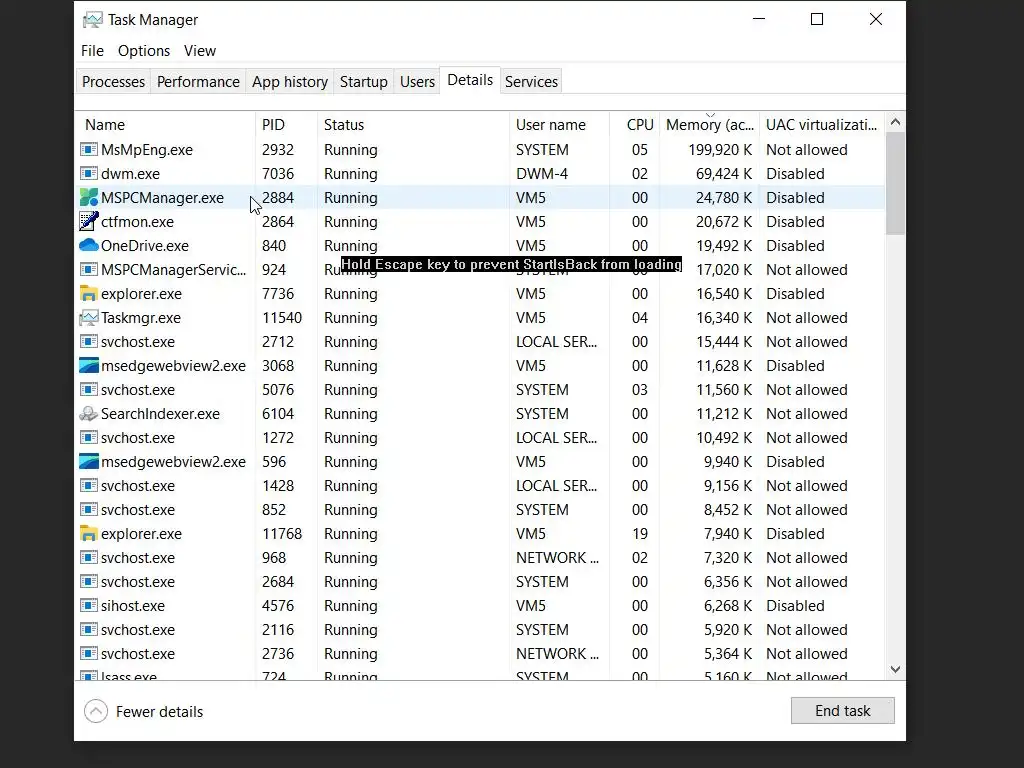Click explorer.exe icon with PID 11768
This screenshot has height=768, width=1024.
click(x=88, y=534)
